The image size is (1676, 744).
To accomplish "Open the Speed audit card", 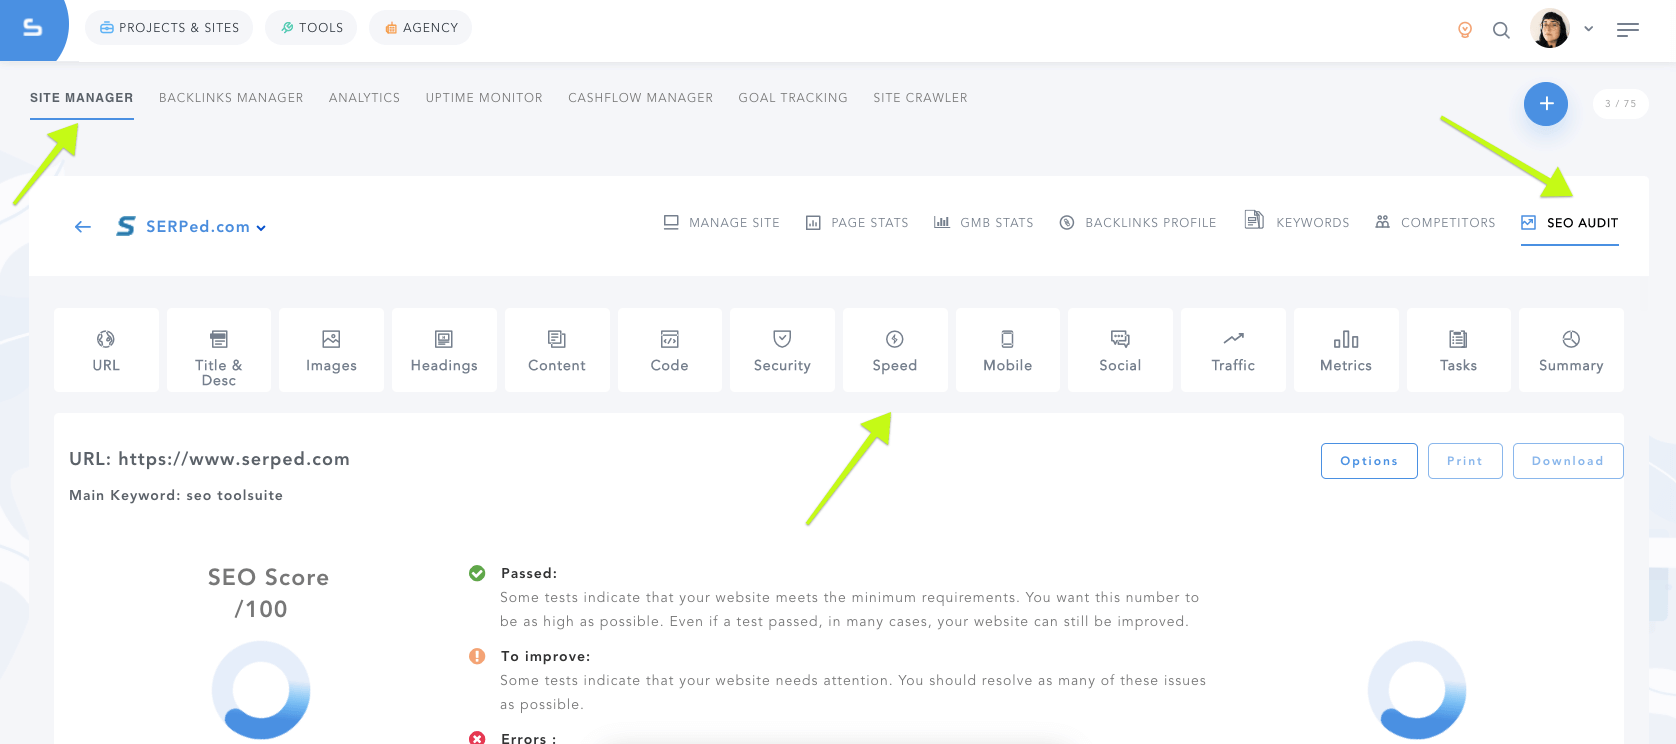I will click(x=895, y=350).
